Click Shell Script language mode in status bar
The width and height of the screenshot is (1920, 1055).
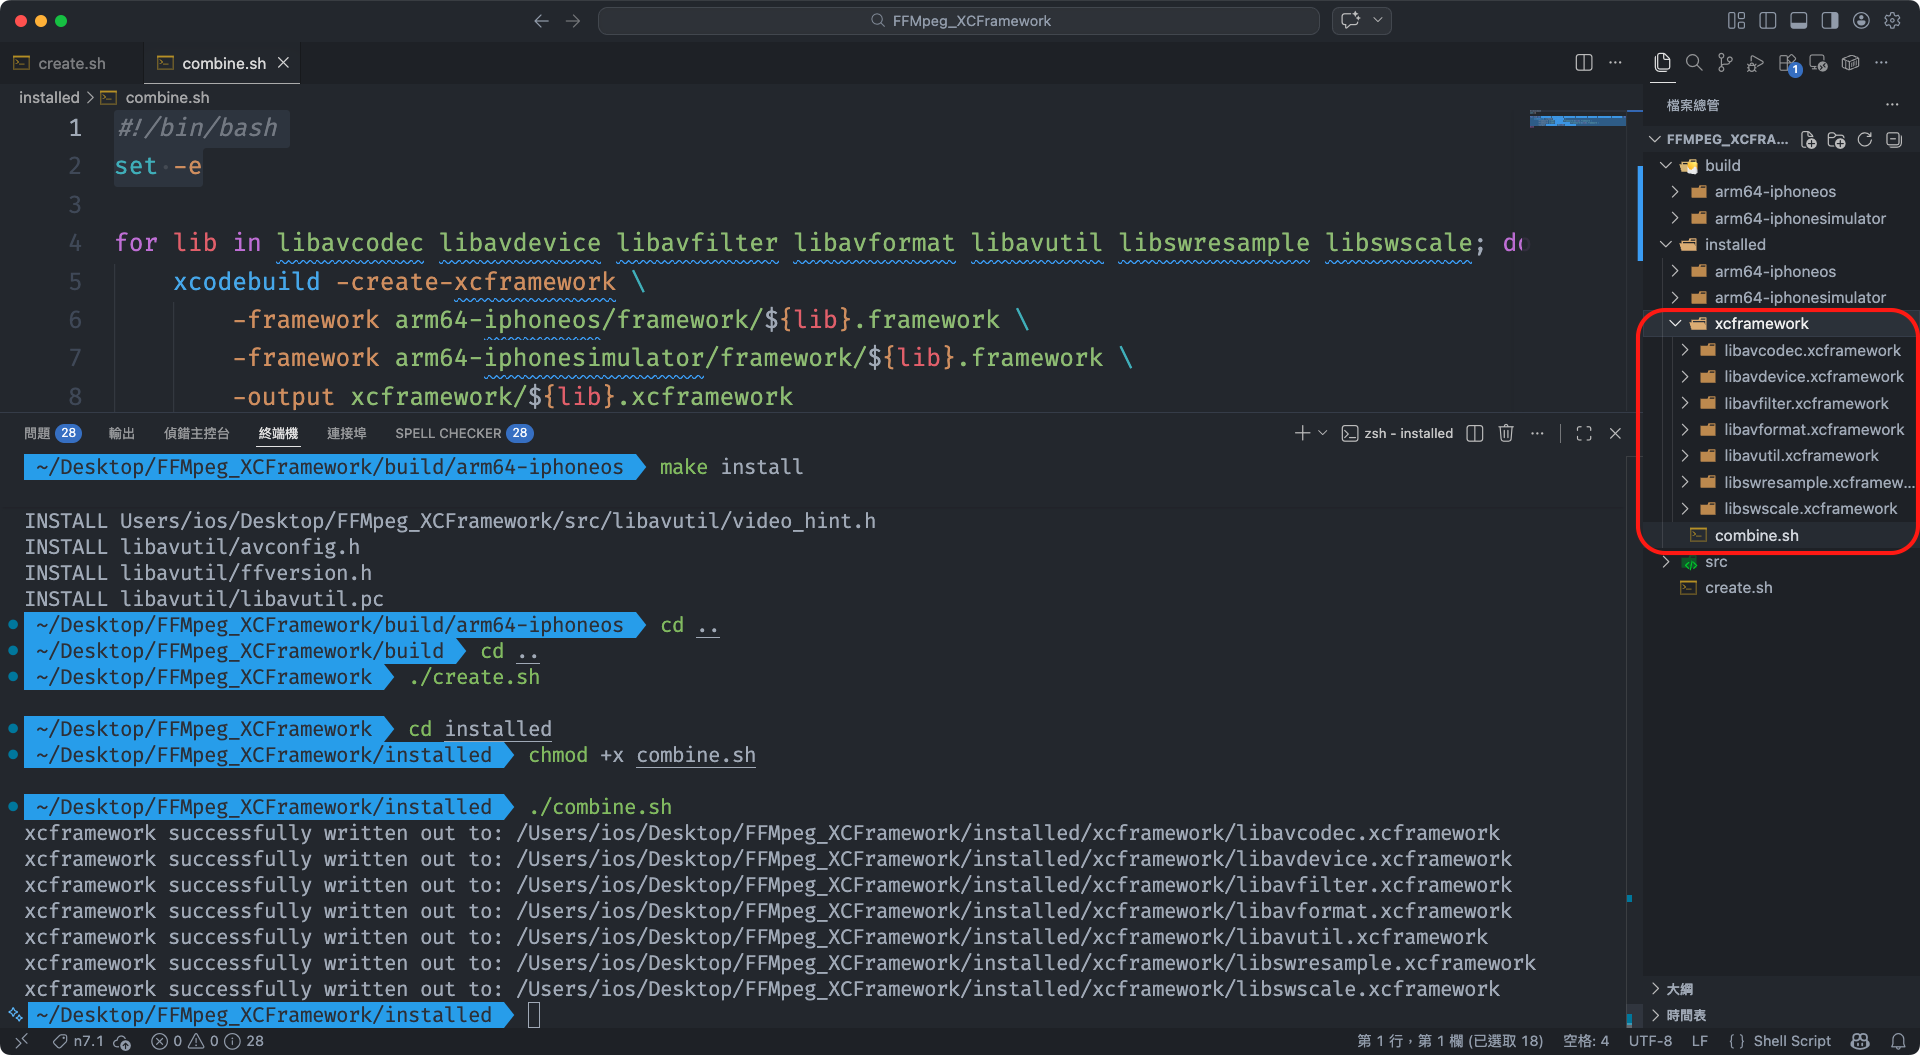[1791, 1041]
